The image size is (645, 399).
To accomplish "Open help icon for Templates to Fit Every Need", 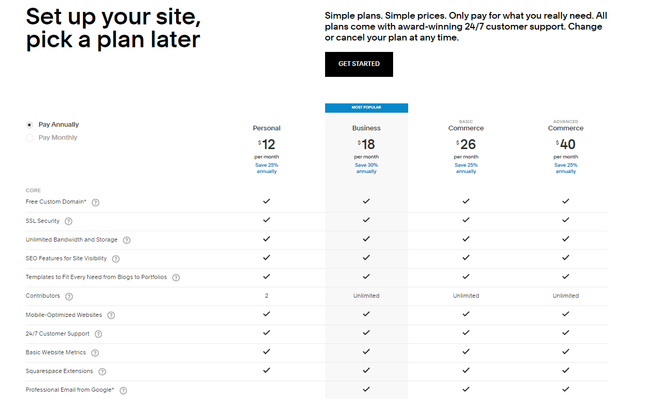I will click(176, 278).
